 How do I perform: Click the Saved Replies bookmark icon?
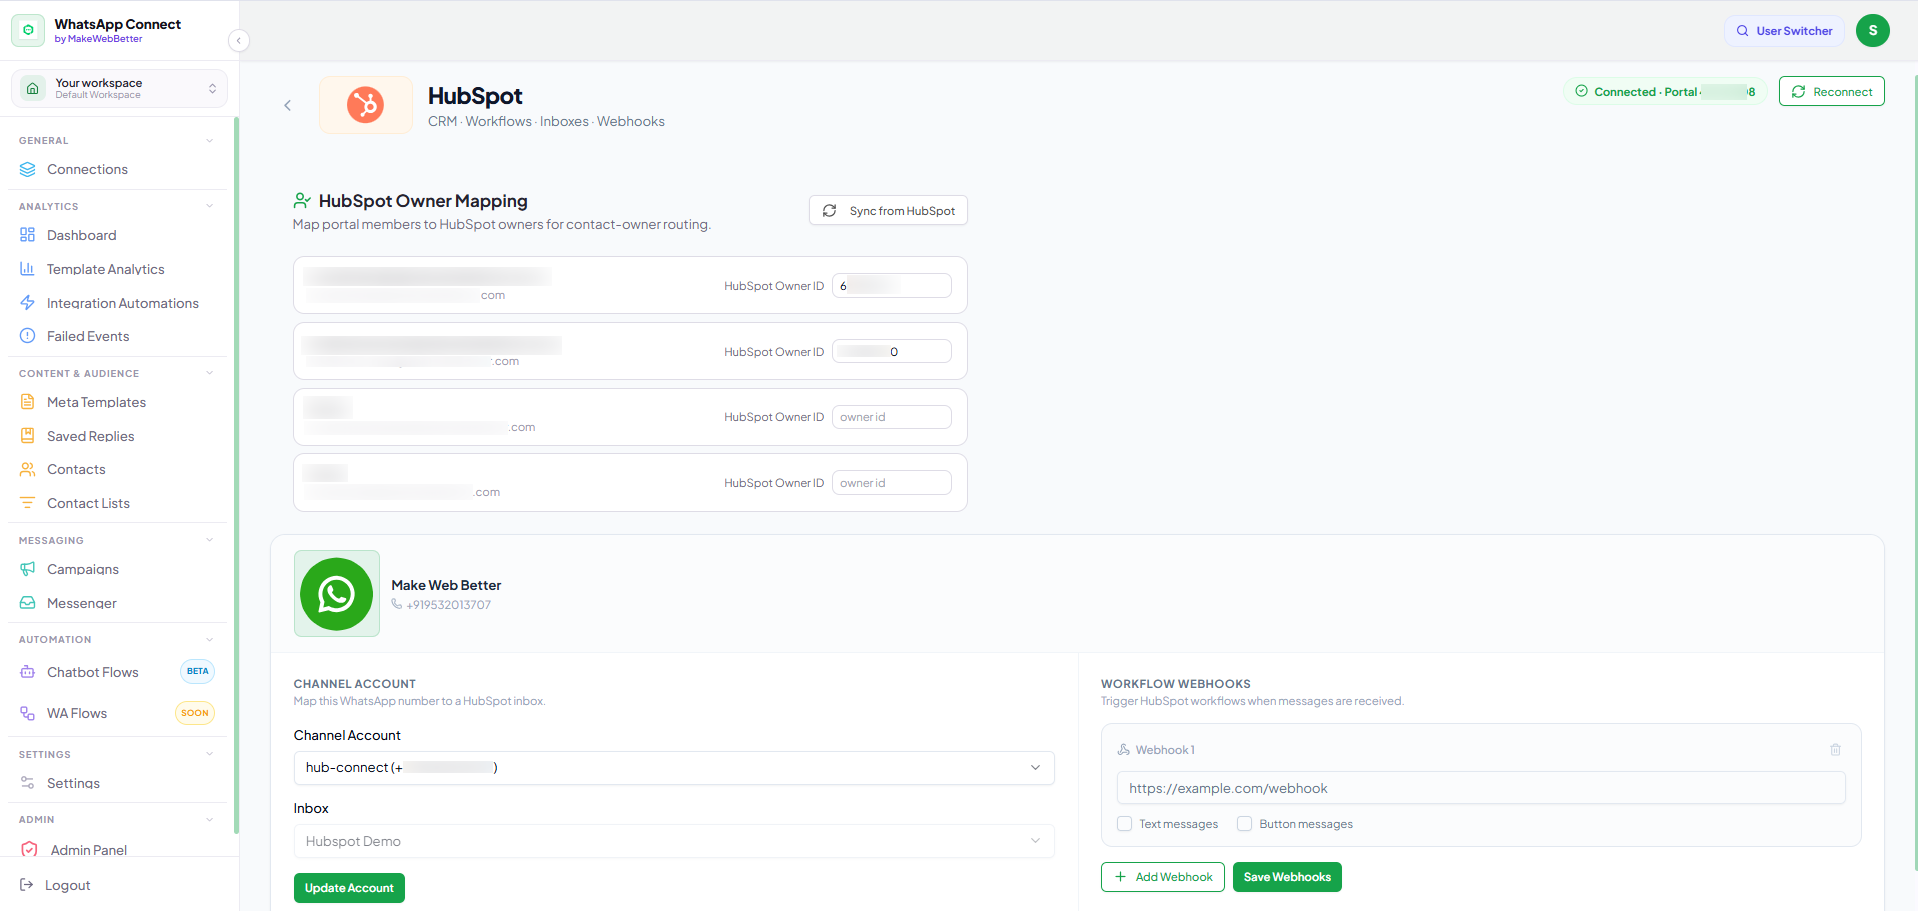[x=28, y=436]
